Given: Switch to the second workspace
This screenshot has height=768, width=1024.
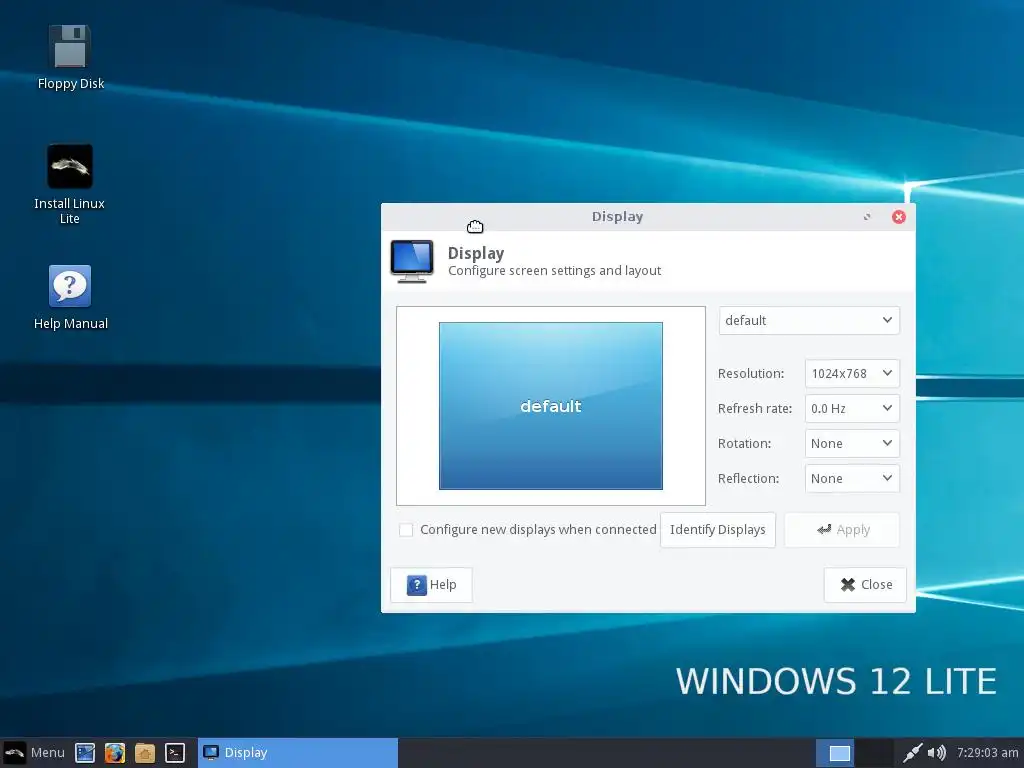Looking at the screenshot, I should pos(874,754).
